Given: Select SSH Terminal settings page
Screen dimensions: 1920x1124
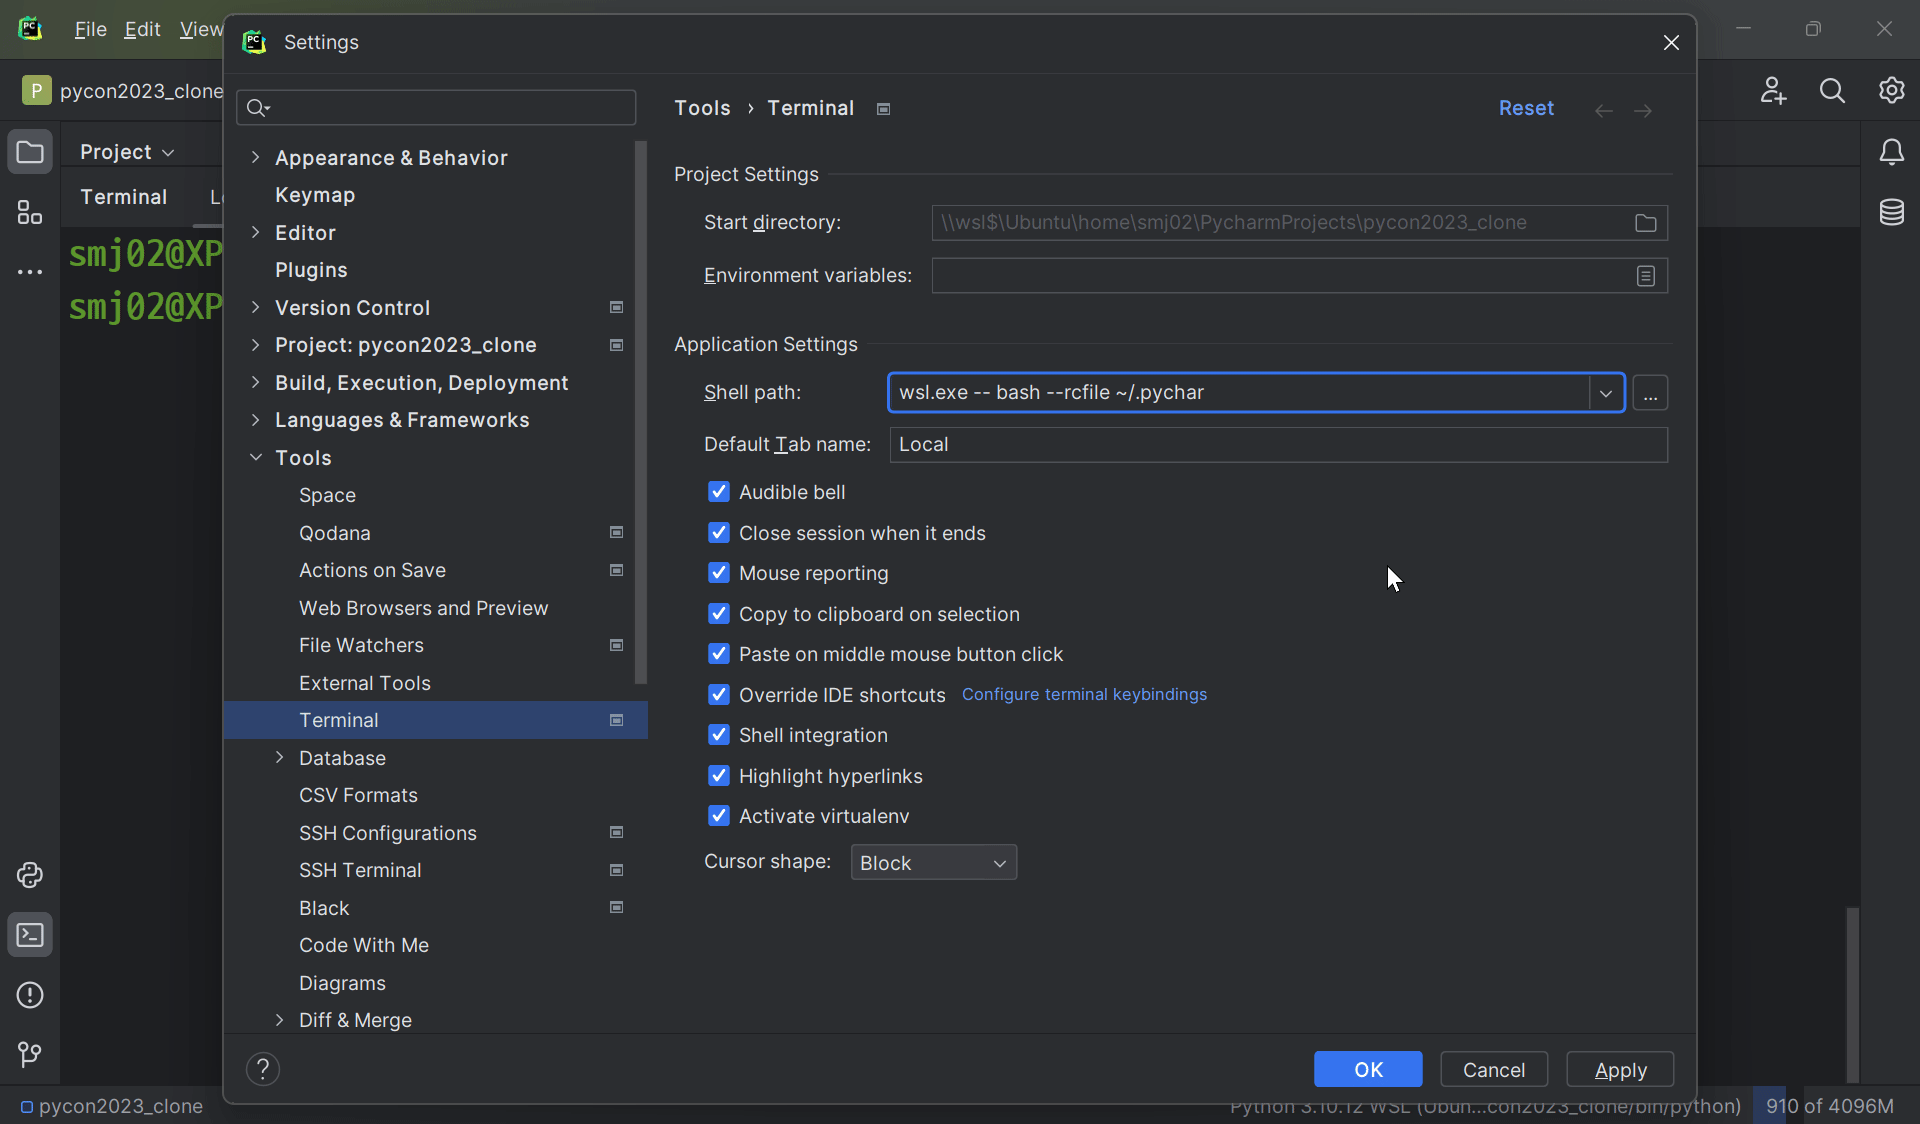Looking at the screenshot, I should (x=360, y=870).
